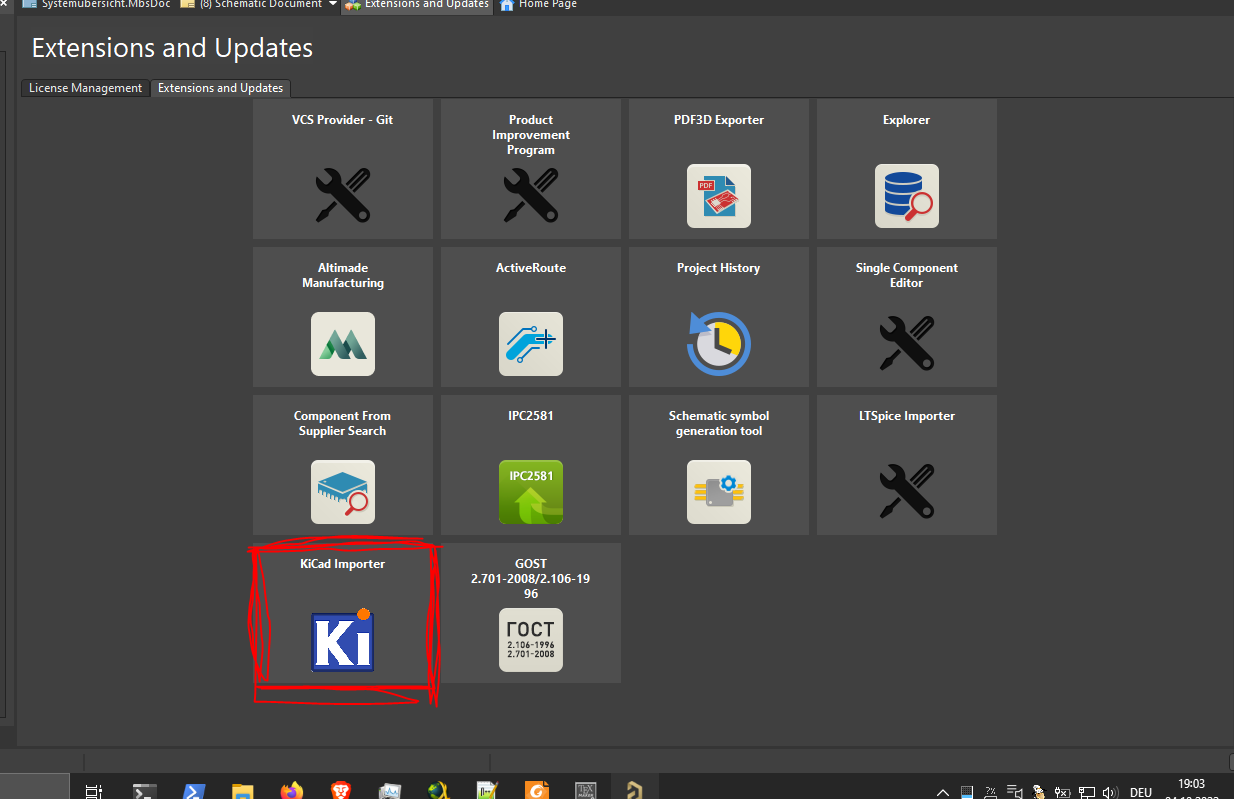Viewport: 1234px width, 799px height.
Task: Go to the Home Page tab
Action: [539, 5]
